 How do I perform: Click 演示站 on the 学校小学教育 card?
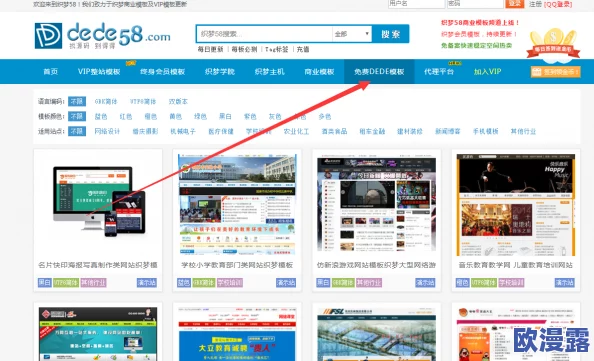point(286,283)
